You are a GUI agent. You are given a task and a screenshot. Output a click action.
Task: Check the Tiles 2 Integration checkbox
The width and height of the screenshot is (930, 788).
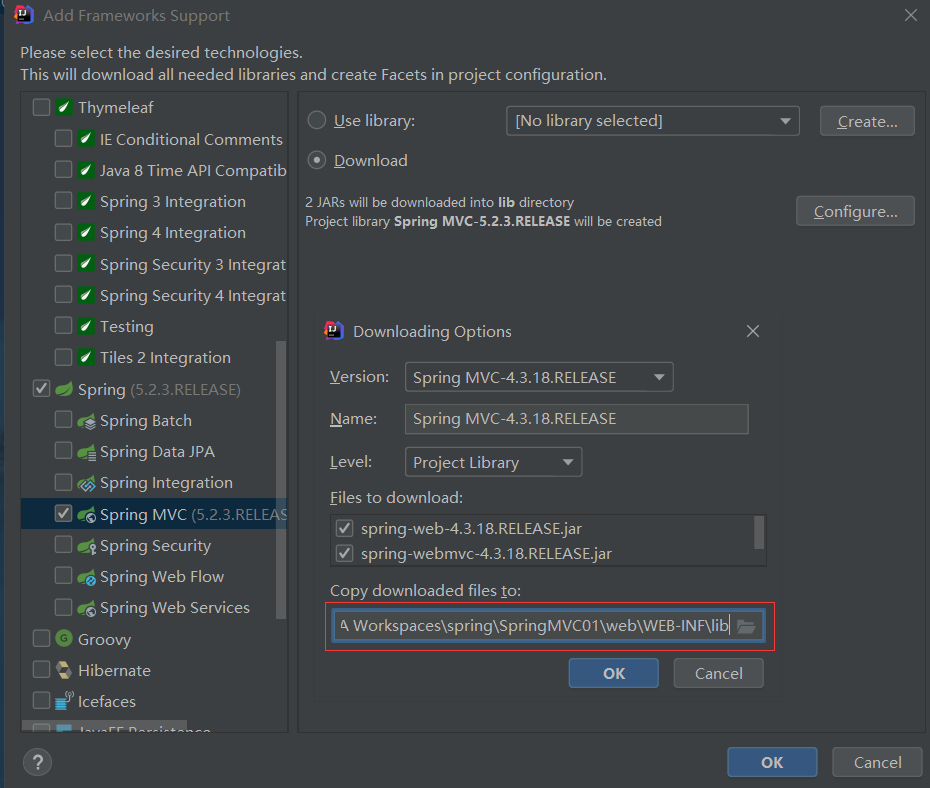pyautogui.click(x=63, y=357)
